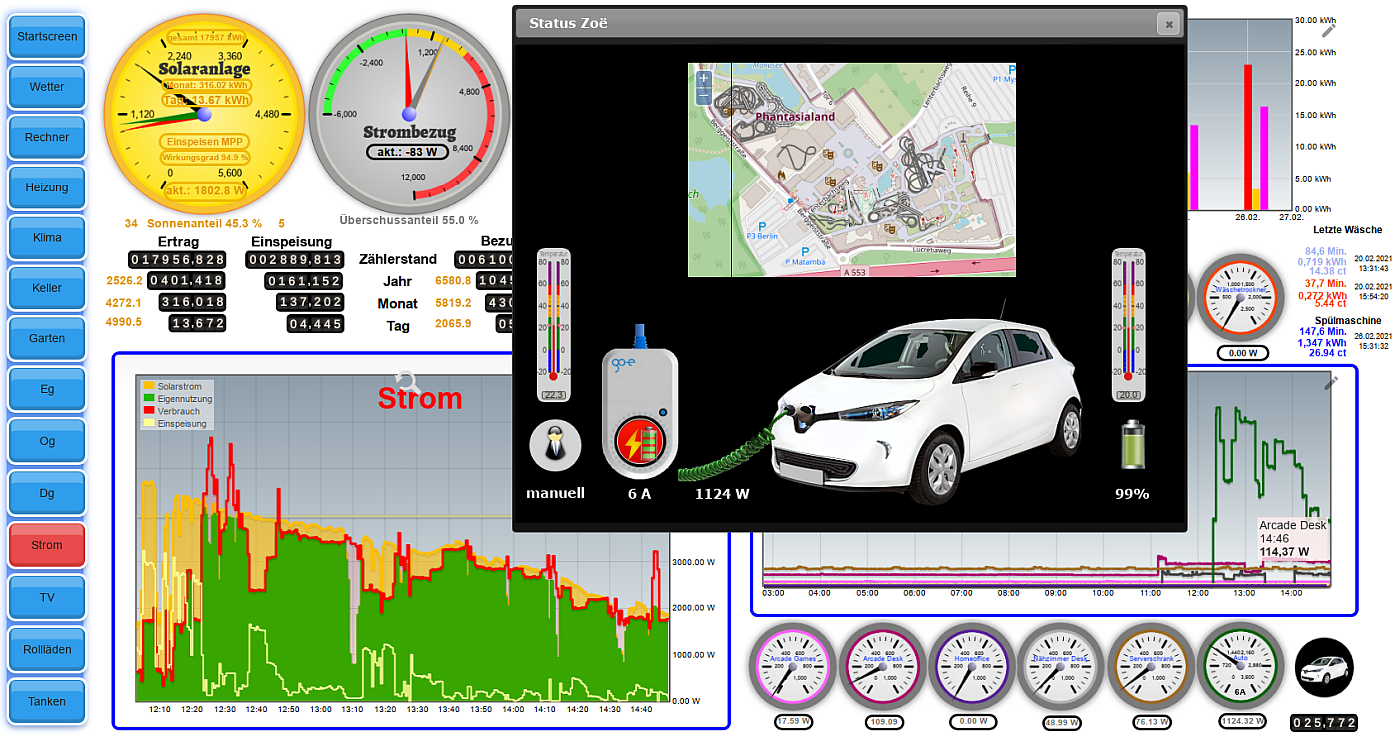This screenshot has height=746, width=1400.
Task: Zoom out on the Phantasialand map
Action: [x=703, y=96]
